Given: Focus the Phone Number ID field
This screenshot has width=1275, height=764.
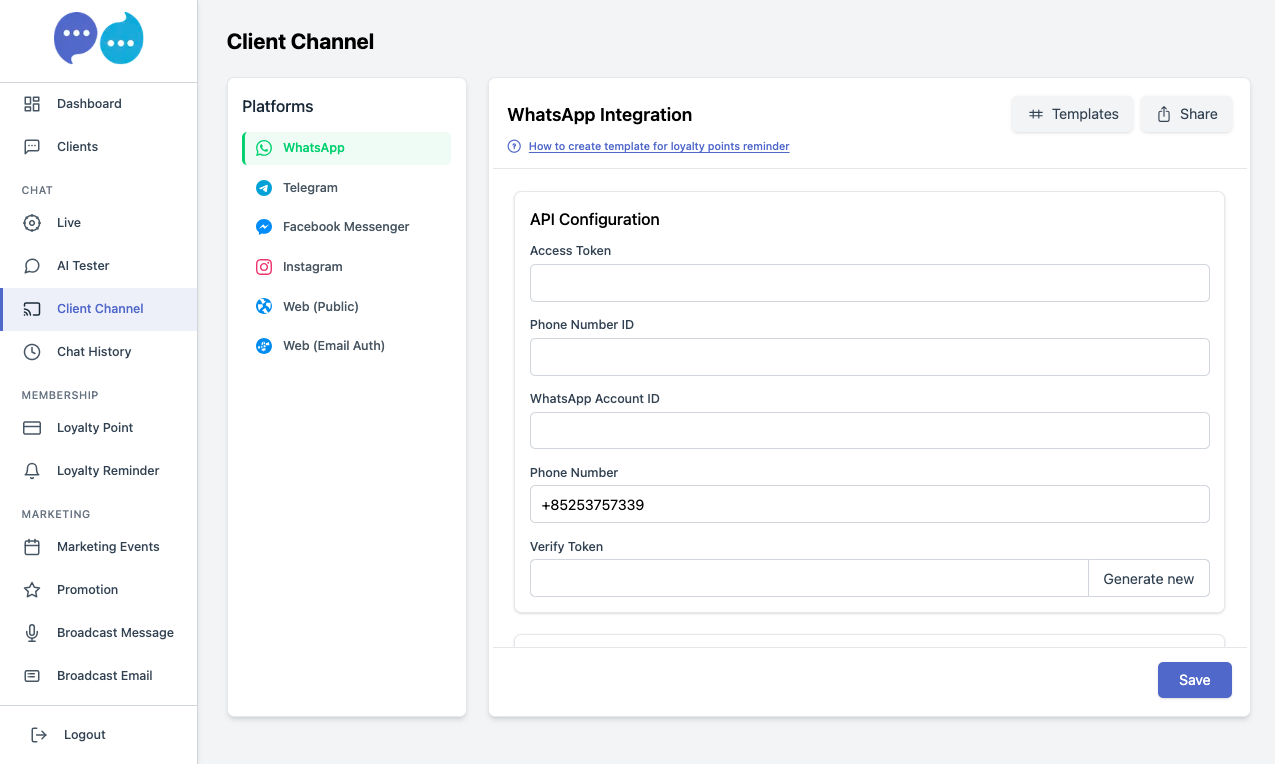Looking at the screenshot, I should coord(870,357).
